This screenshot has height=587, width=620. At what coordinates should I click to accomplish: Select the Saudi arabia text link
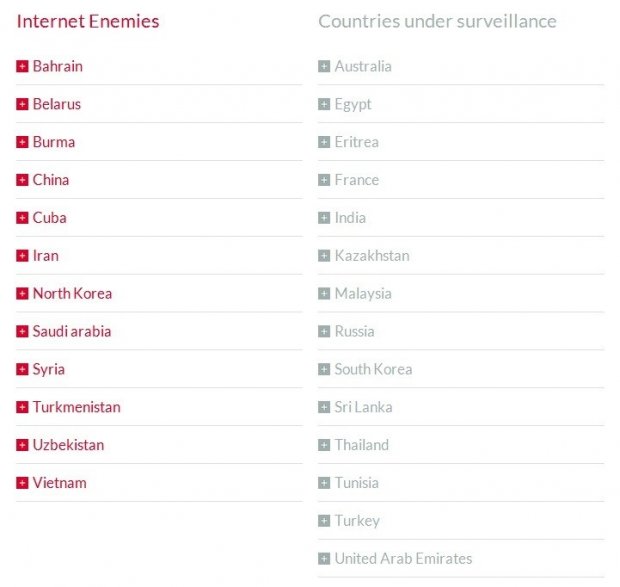[72, 331]
